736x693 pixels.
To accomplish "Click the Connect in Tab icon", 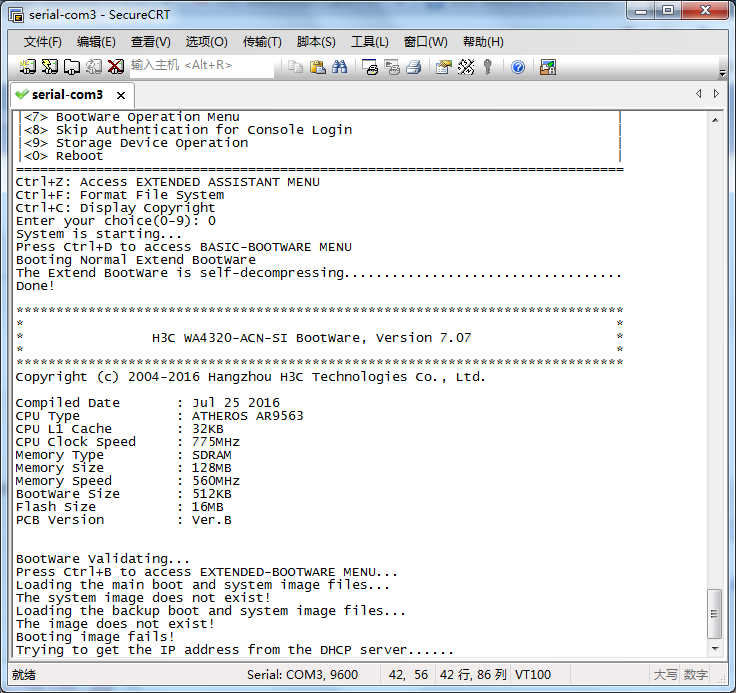I will pyautogui.click(x=72, y=67).
